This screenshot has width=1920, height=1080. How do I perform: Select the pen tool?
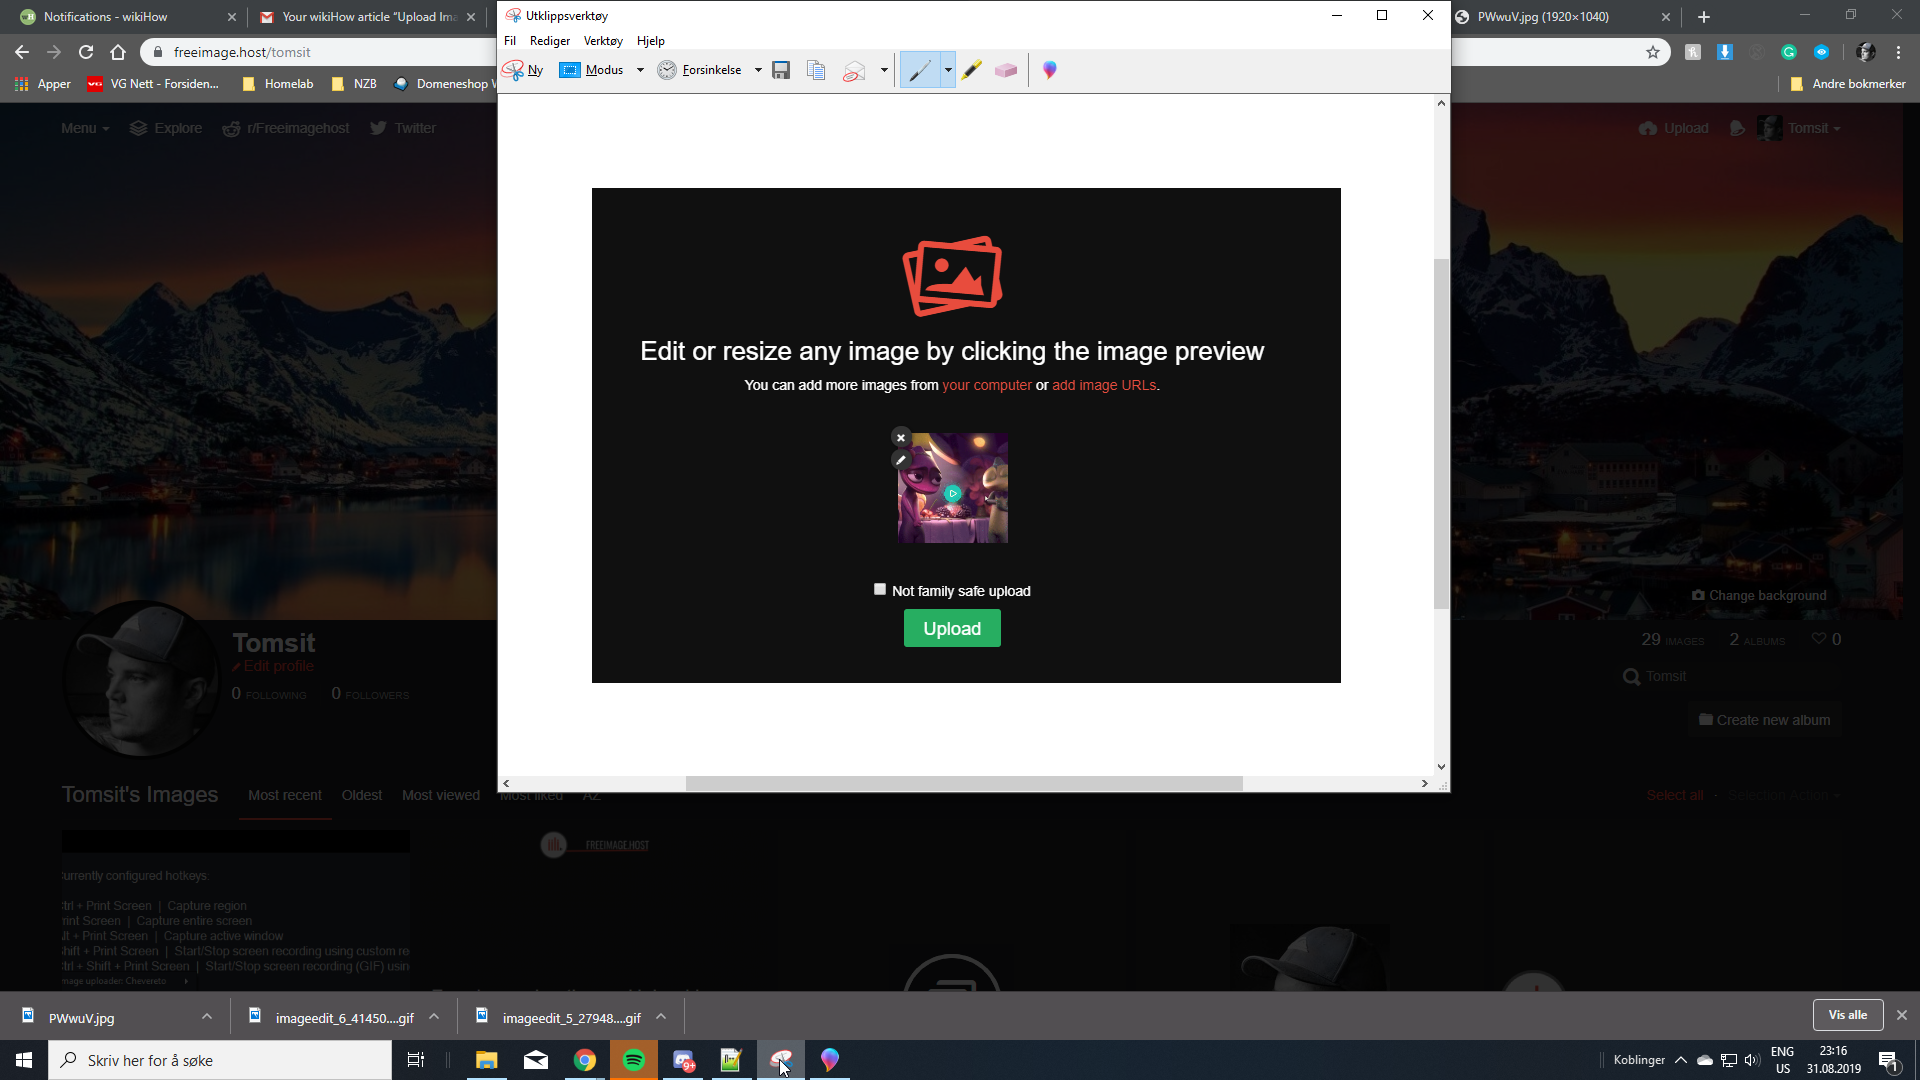[x=919, y=70]
